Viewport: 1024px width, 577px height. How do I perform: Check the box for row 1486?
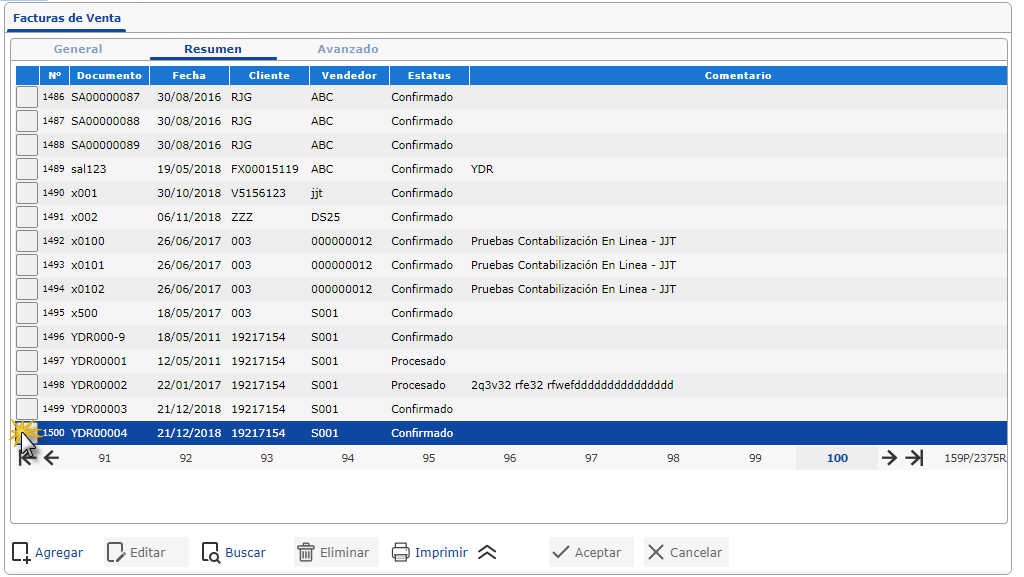click(x=27, y=97)
